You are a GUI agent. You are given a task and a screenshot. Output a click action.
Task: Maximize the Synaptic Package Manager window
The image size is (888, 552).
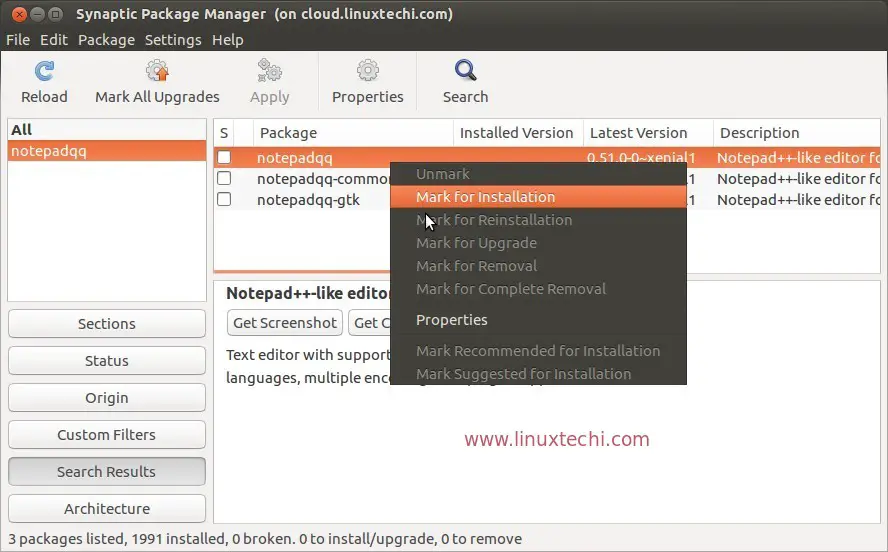click(x=56, y=14)
